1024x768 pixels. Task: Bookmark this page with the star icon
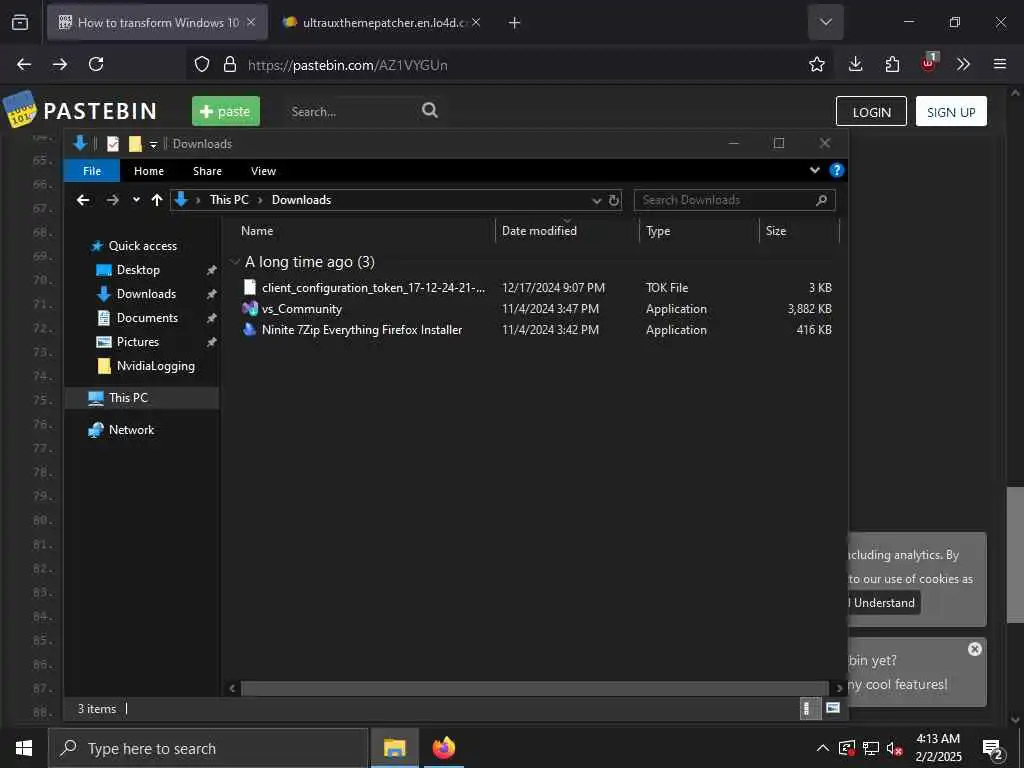[x=816, y=64]
